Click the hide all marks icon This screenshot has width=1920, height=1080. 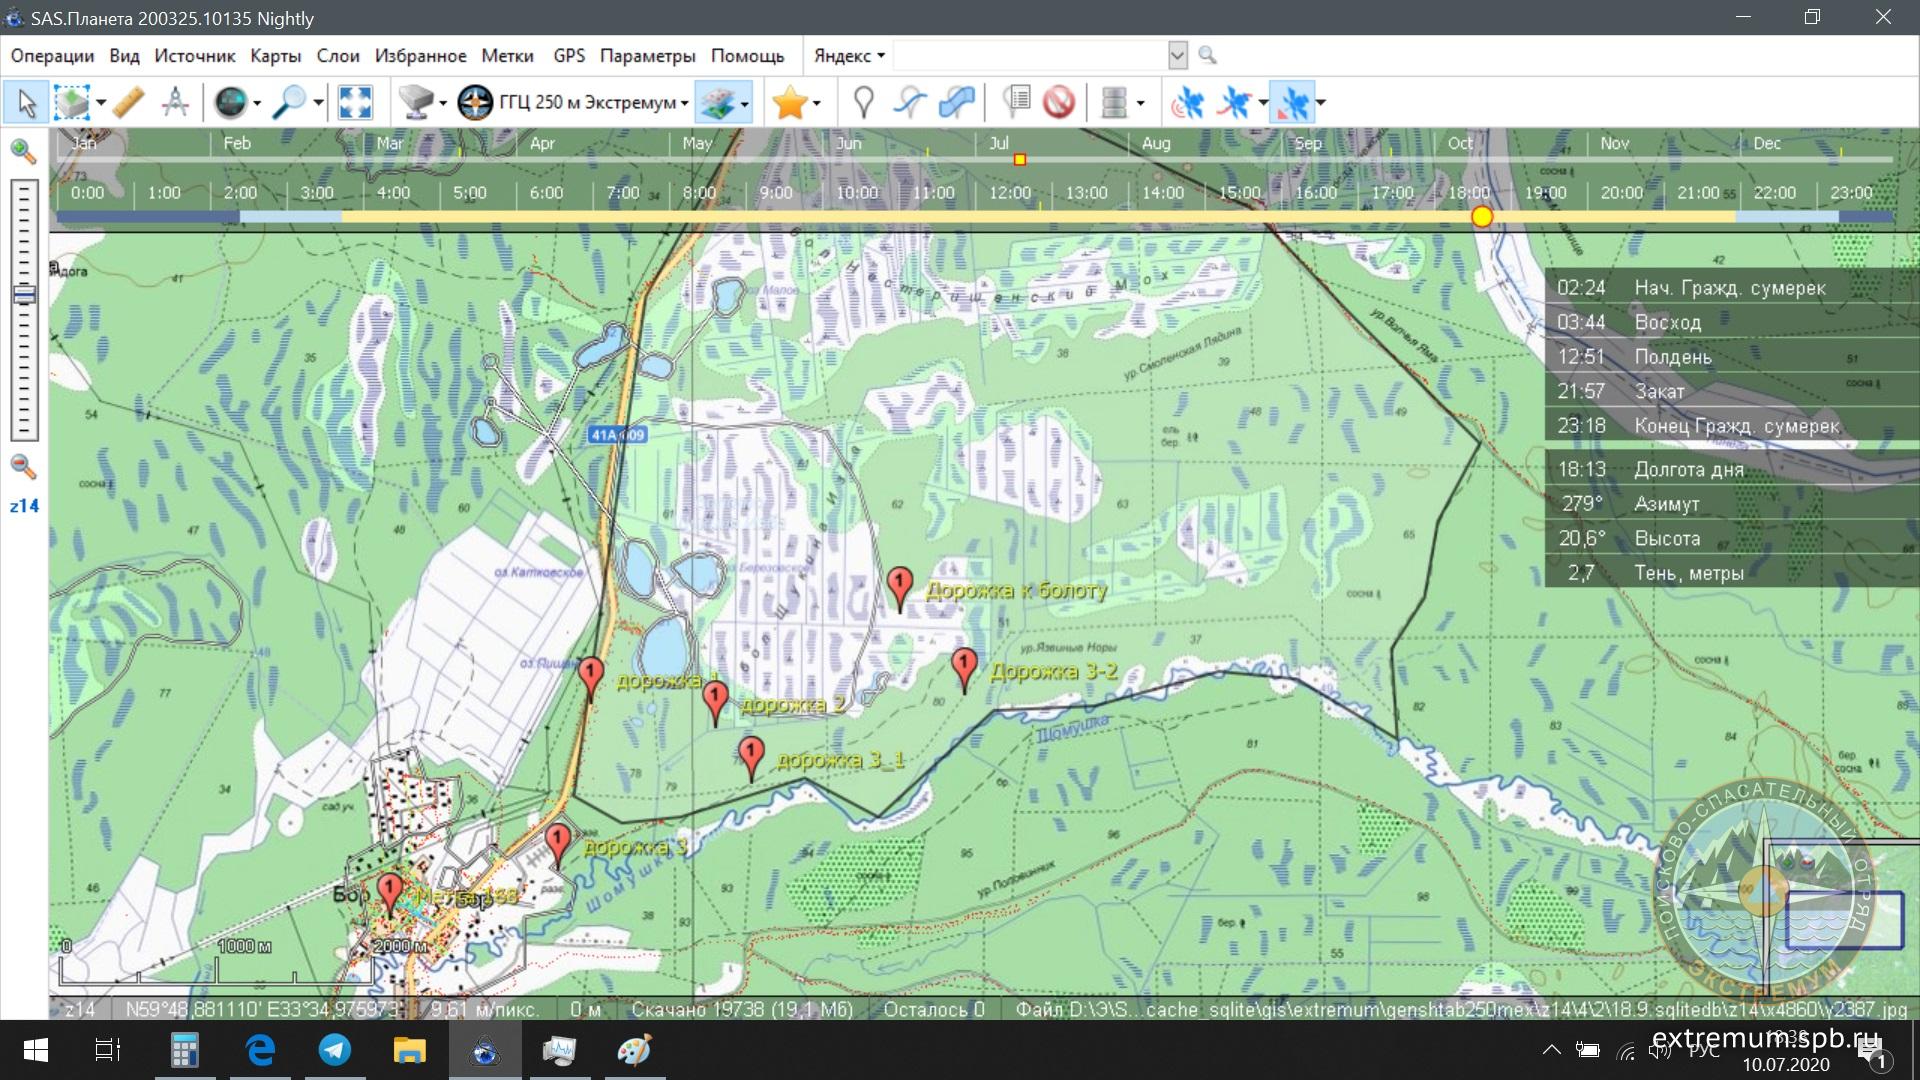click(x=1058, y=102)
